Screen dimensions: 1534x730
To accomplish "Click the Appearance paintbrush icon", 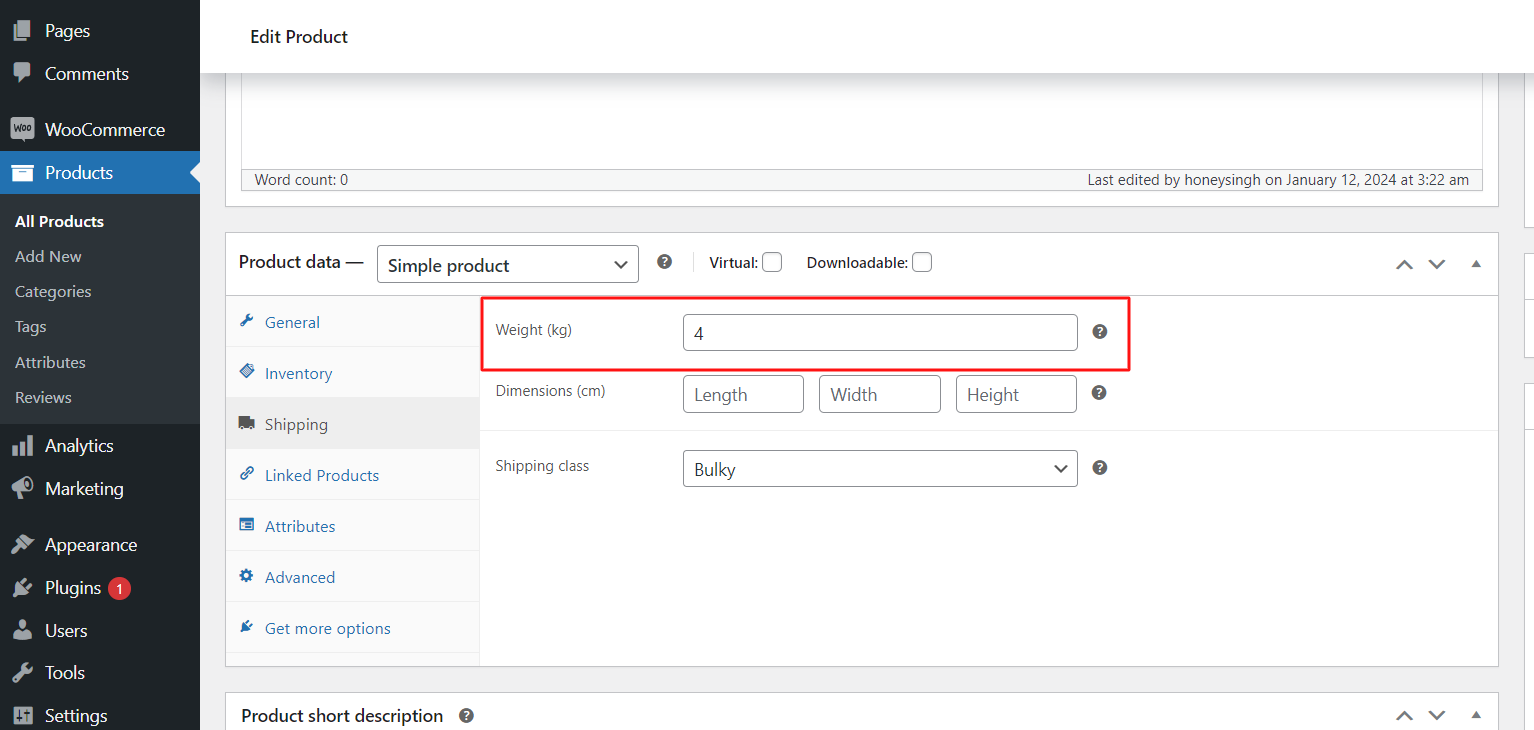I will [x=20, y=543].
